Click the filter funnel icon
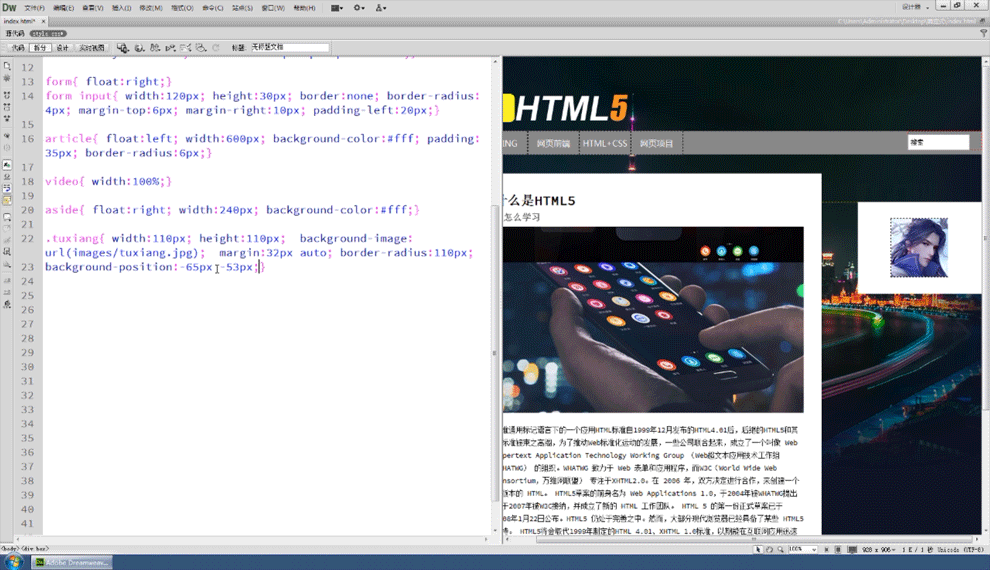The height and width of the screenshot is (570, 990). [x=983, y=33]
